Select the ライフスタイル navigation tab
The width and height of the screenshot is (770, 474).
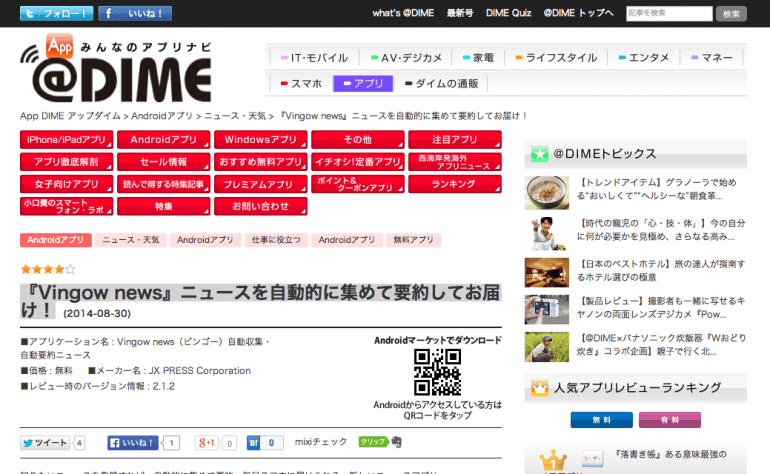coord(556,58)
